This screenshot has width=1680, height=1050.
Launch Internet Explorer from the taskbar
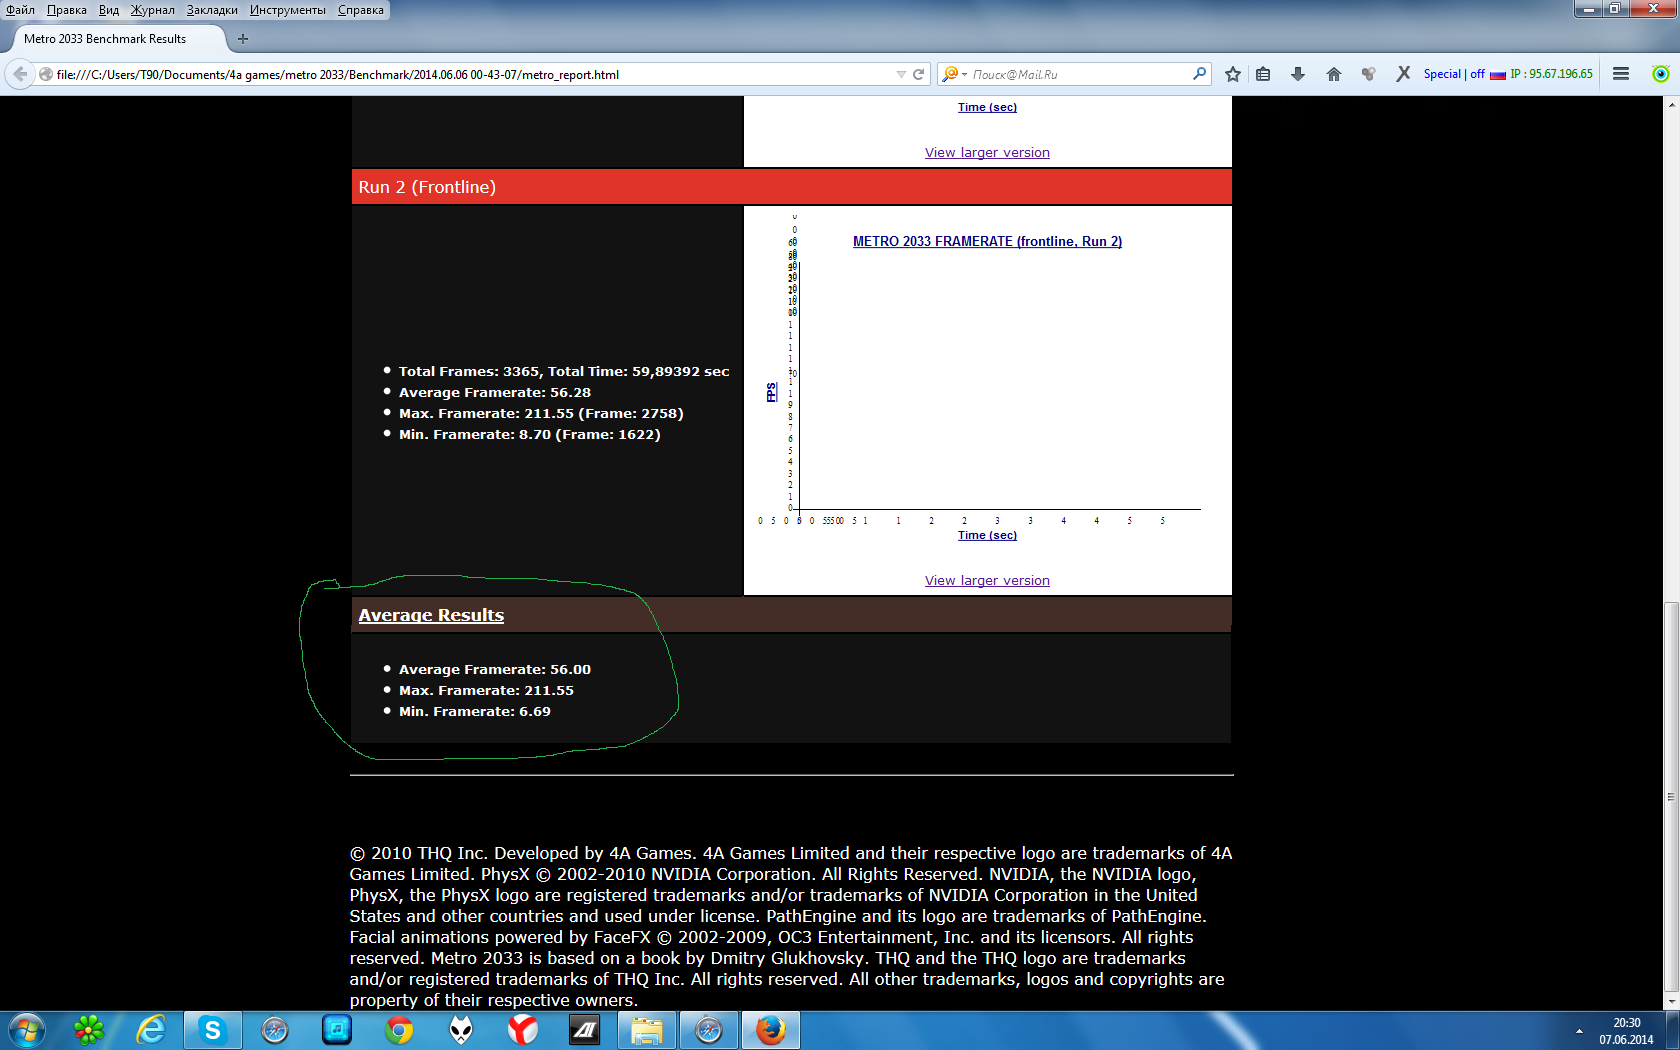click(x=151, y=1030)
